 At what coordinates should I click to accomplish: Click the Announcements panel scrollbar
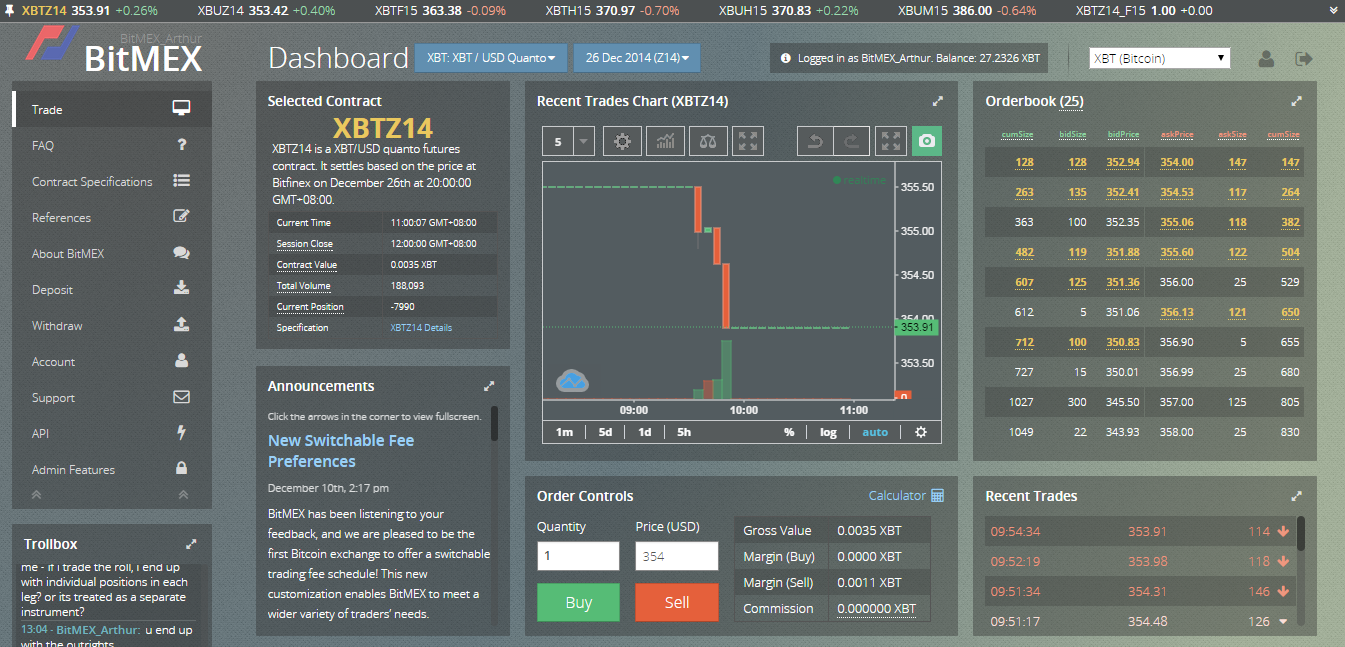(x=494, y=423)
